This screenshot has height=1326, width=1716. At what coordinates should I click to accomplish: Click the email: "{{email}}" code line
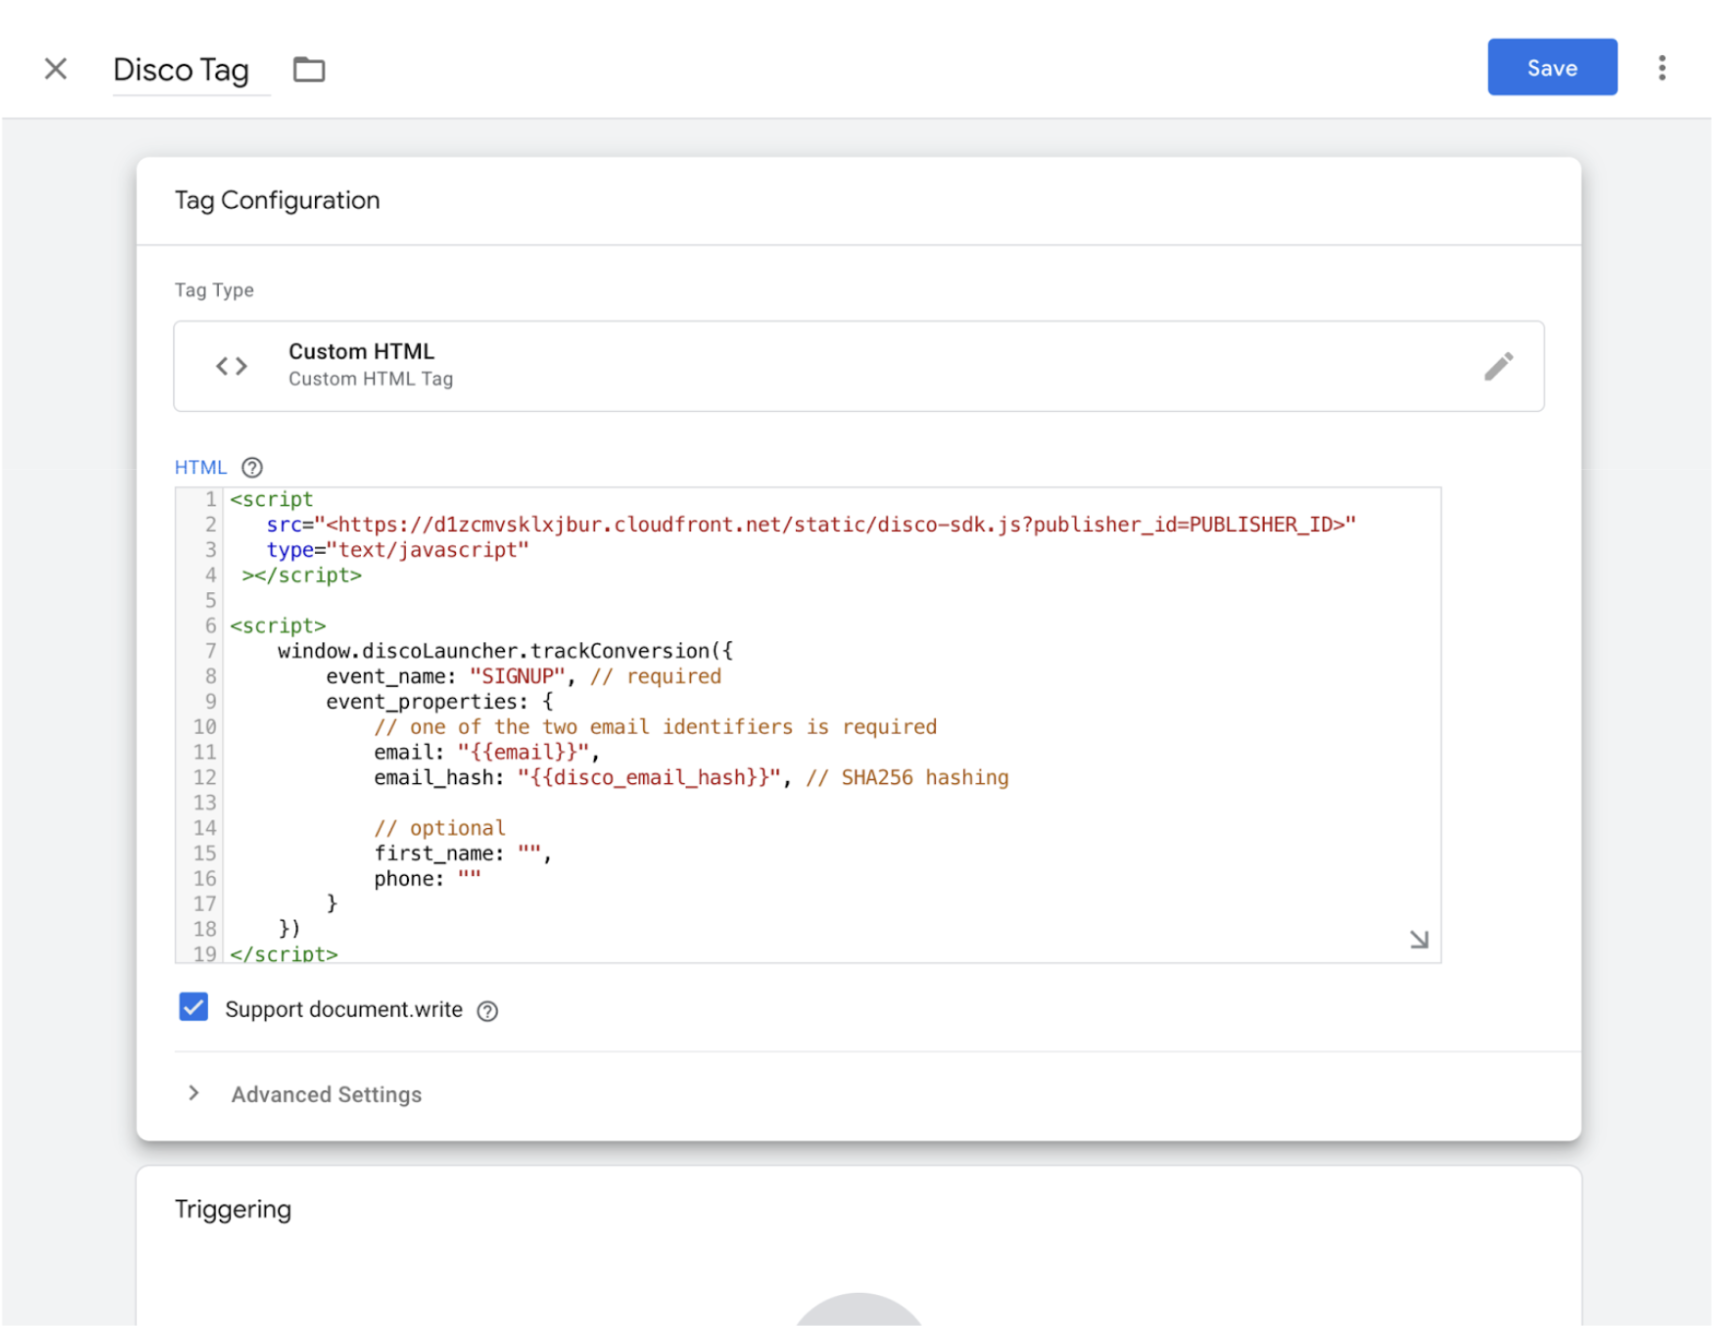(487, 752)
